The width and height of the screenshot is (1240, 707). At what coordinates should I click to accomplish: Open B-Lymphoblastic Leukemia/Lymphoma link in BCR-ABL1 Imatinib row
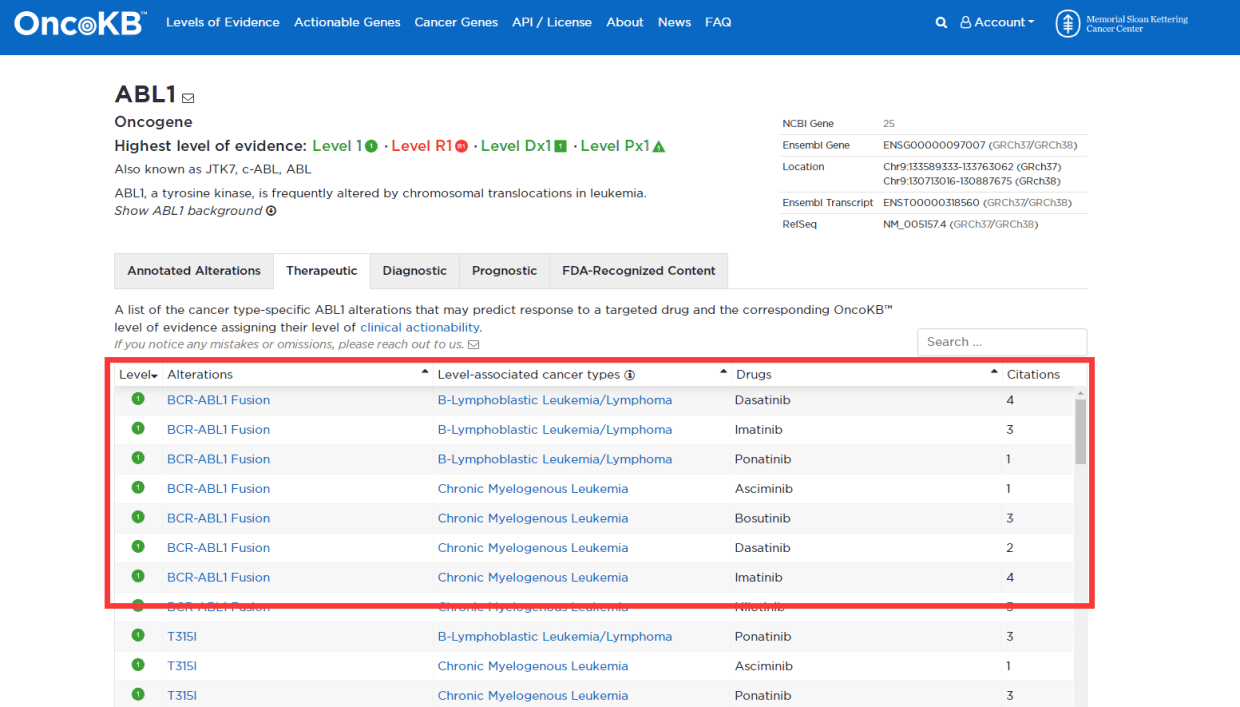pos(555,430)
